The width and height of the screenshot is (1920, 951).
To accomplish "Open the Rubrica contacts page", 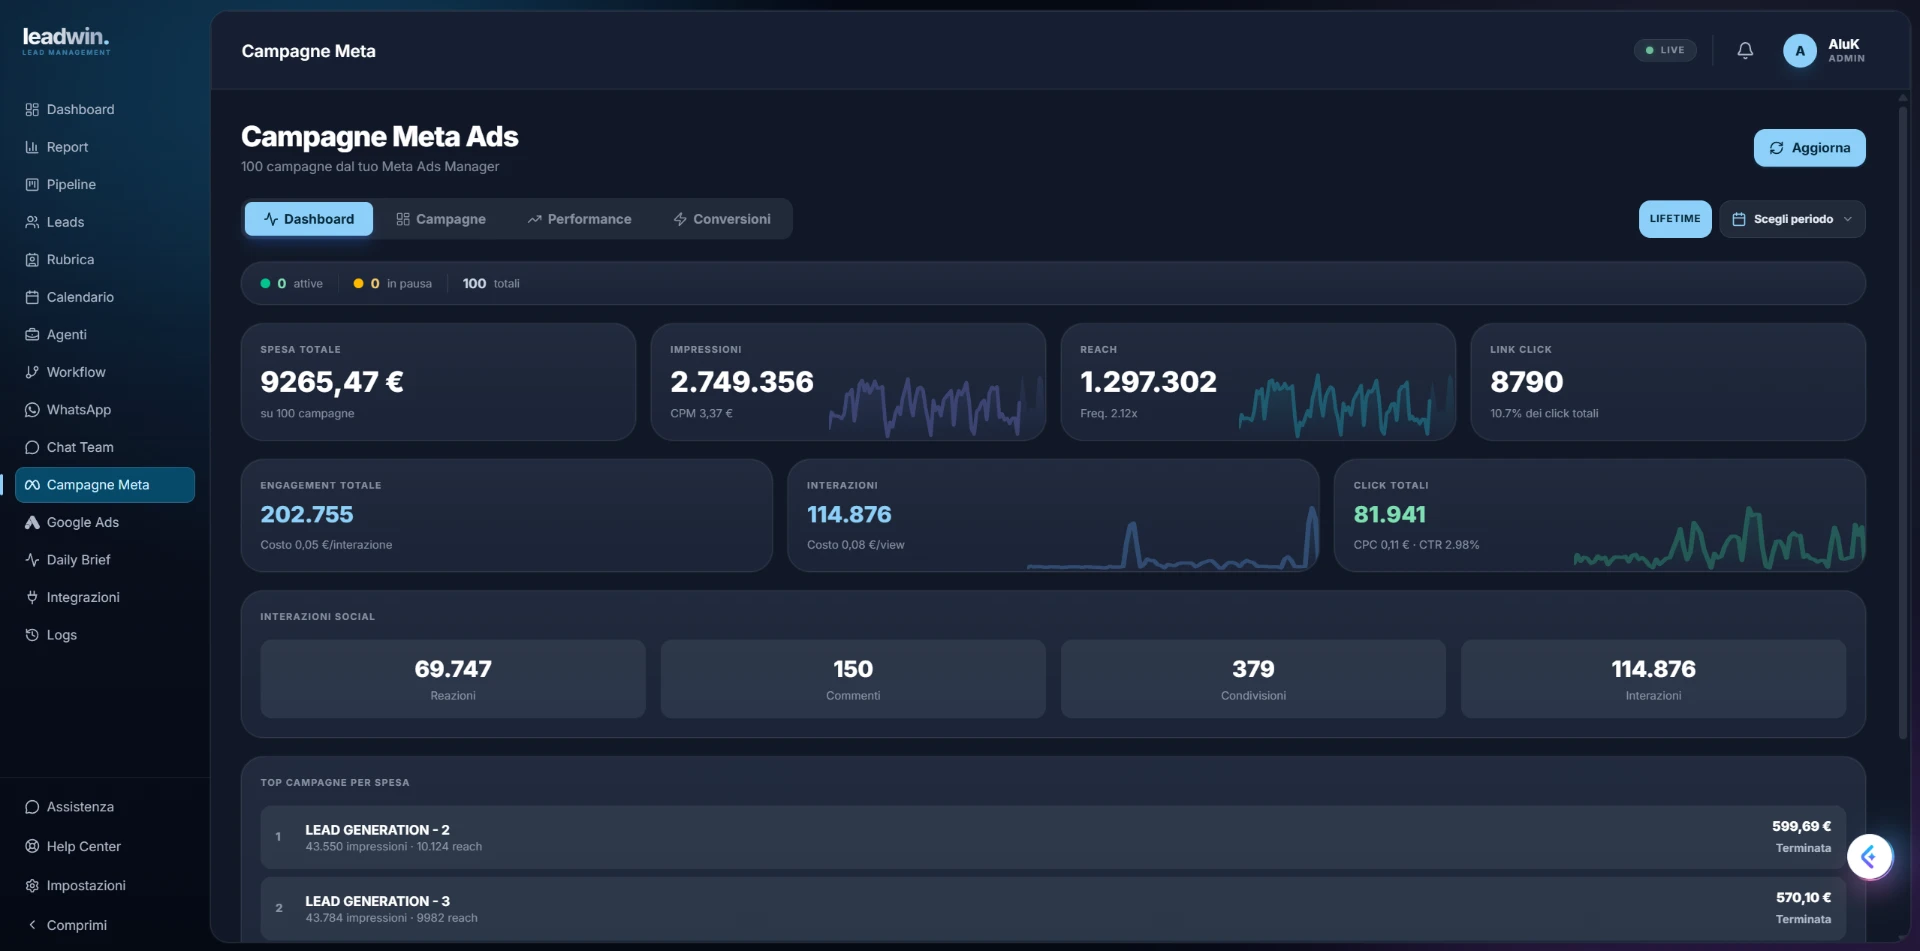I will click(x=104, y=260).
